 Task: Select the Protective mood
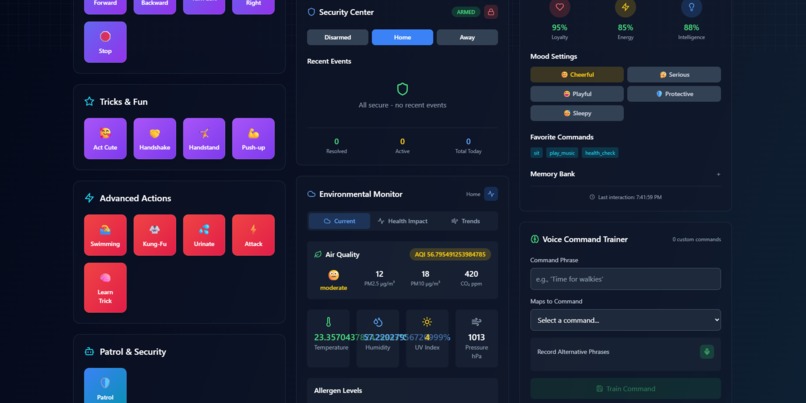click(674, 94)
